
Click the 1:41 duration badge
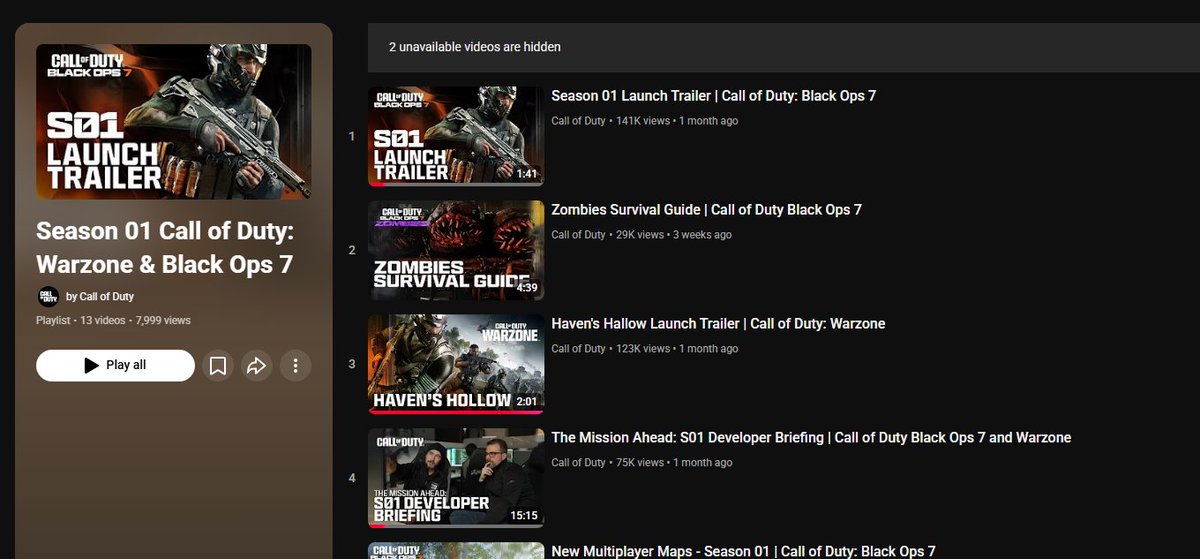point(527,174)
